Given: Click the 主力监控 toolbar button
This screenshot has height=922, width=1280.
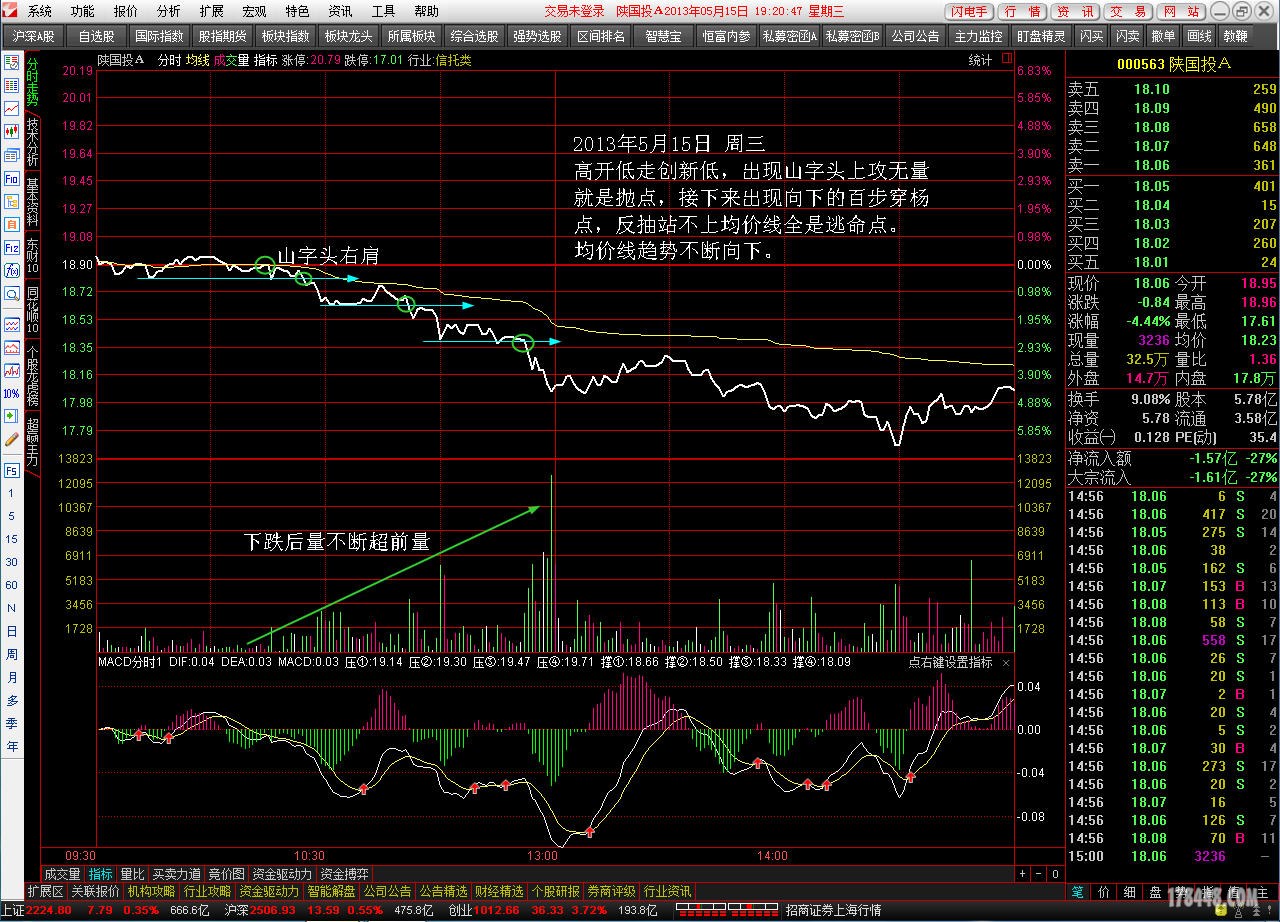Looking at the screenshot, I should click(x=978, y=36).
